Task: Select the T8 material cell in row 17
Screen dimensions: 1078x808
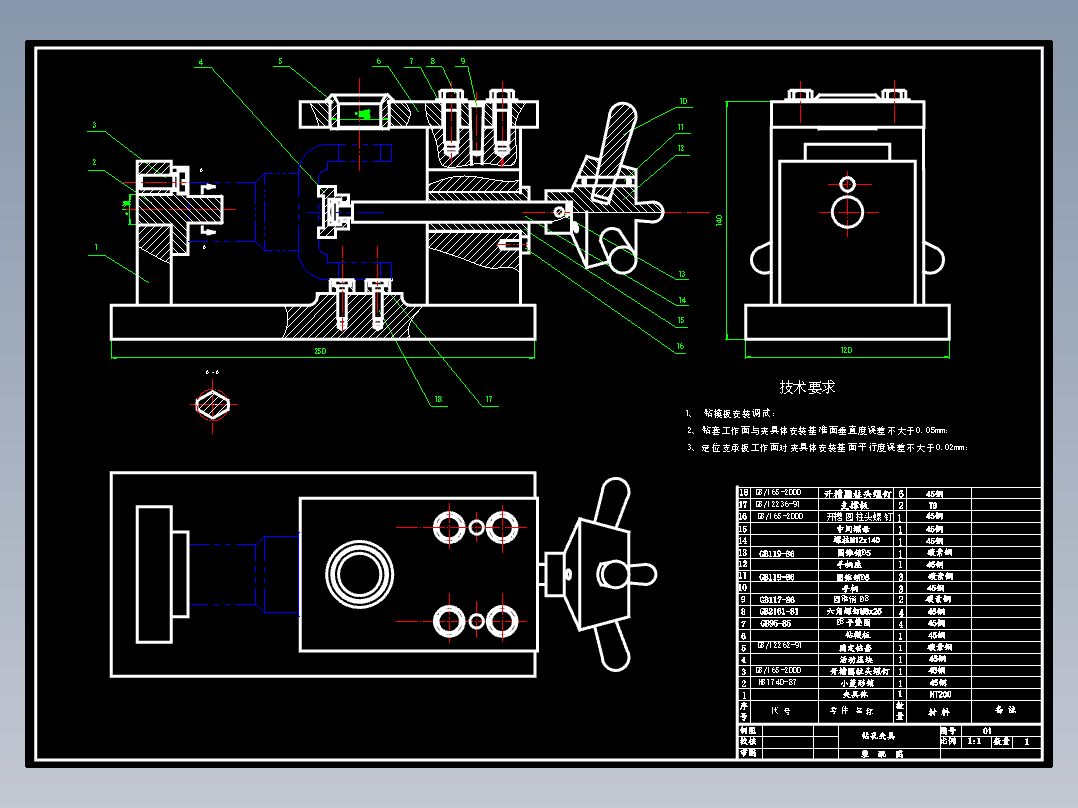Action: 940,505
